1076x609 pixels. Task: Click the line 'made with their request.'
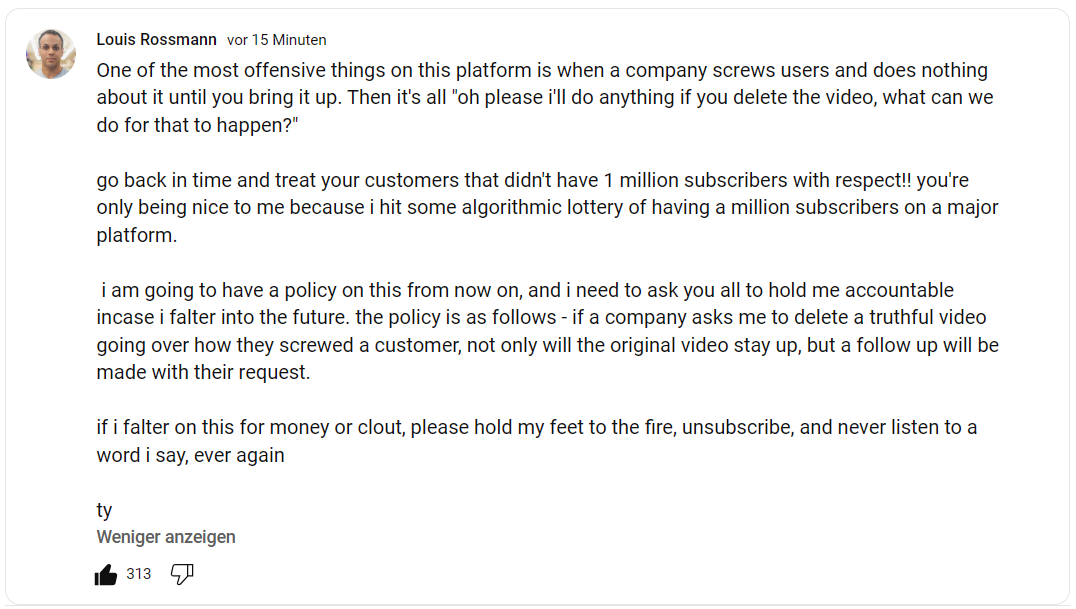[203, 372]
